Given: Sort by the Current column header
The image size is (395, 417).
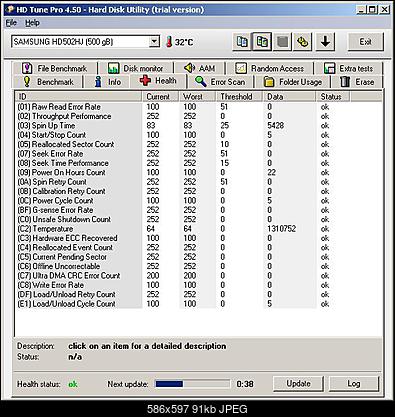Looking at the screenshot, I should click(x=161, y=97).
